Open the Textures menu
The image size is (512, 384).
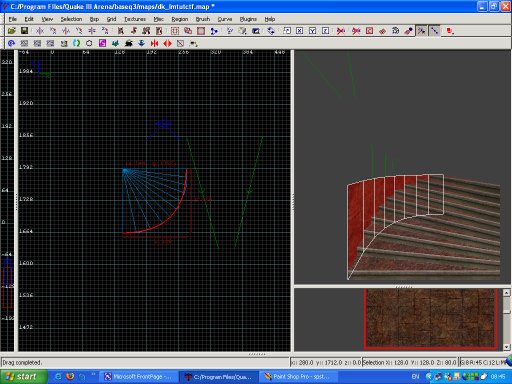click(x=135, y=19)
